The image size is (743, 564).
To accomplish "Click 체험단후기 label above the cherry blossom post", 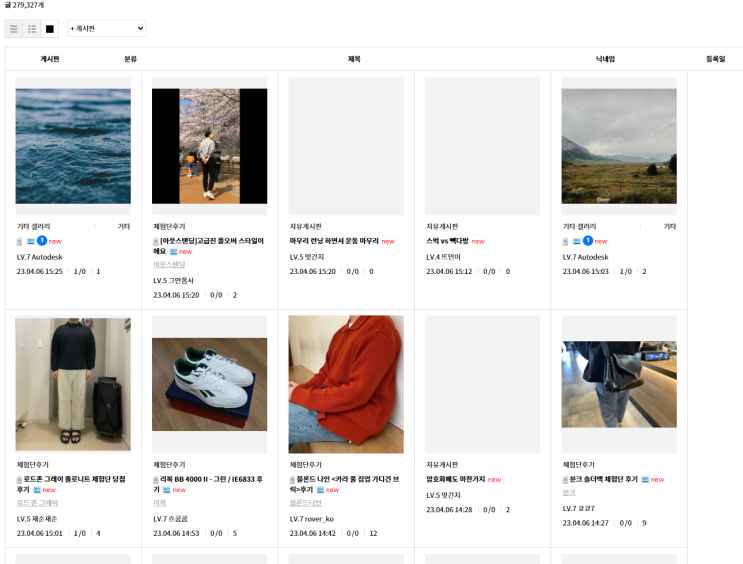I will click(169, 227).
